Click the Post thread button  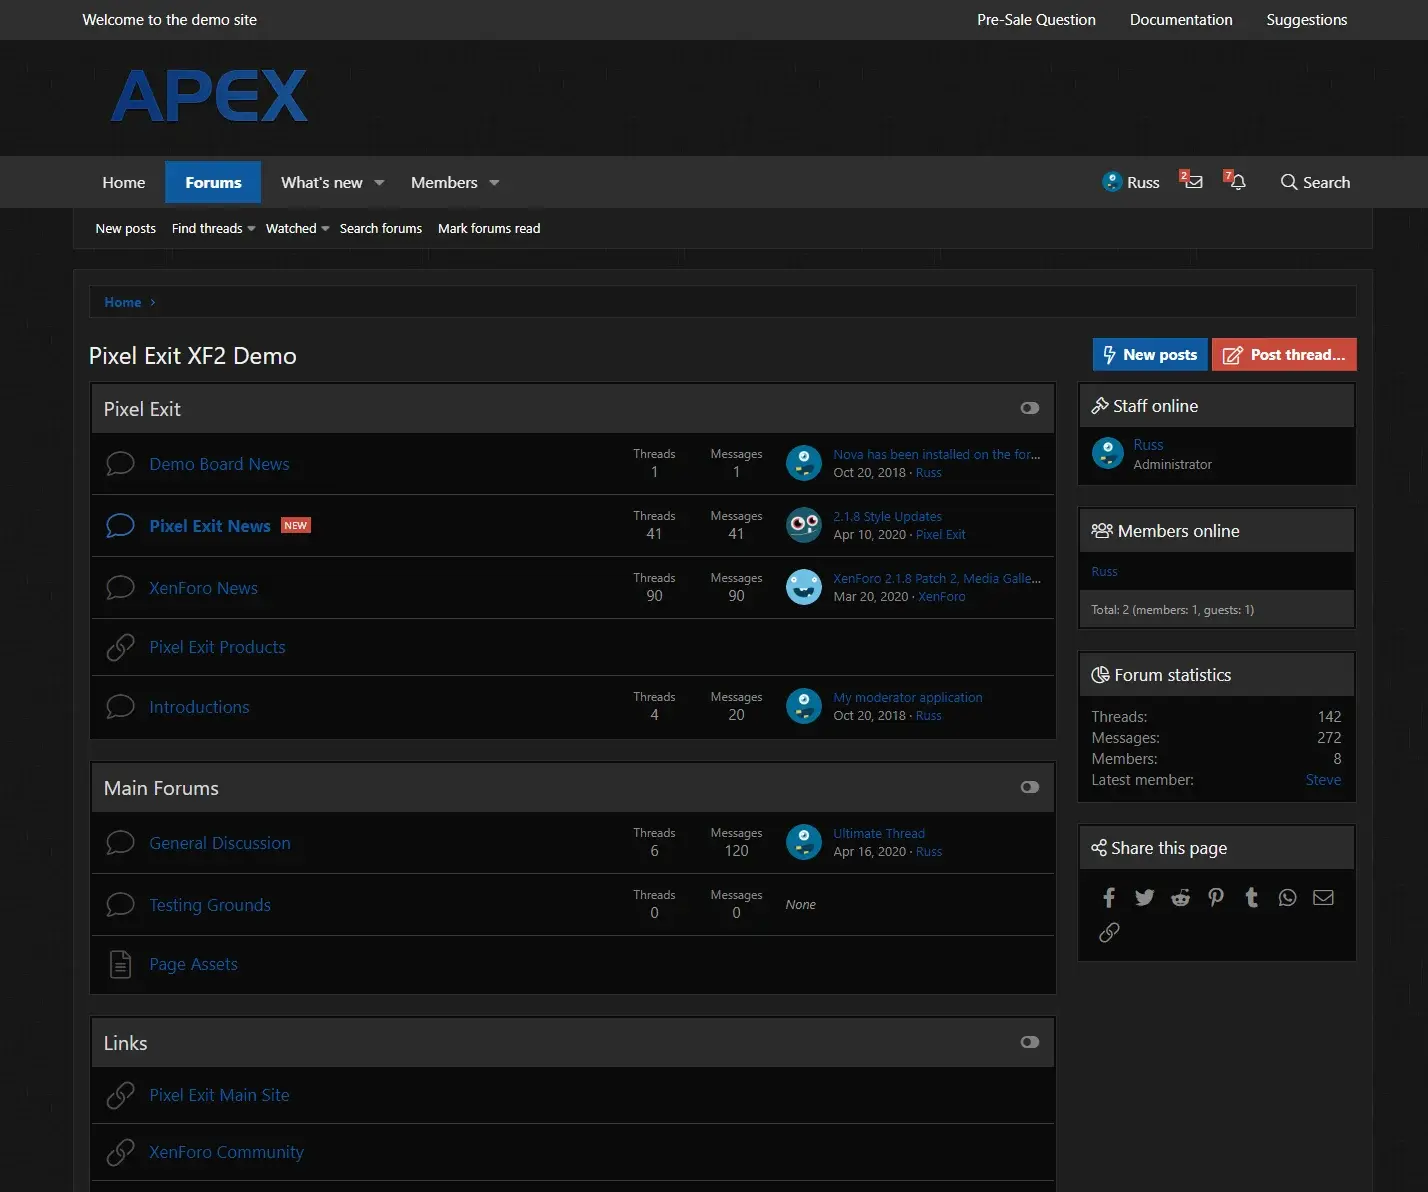[x=1284, y=355]
